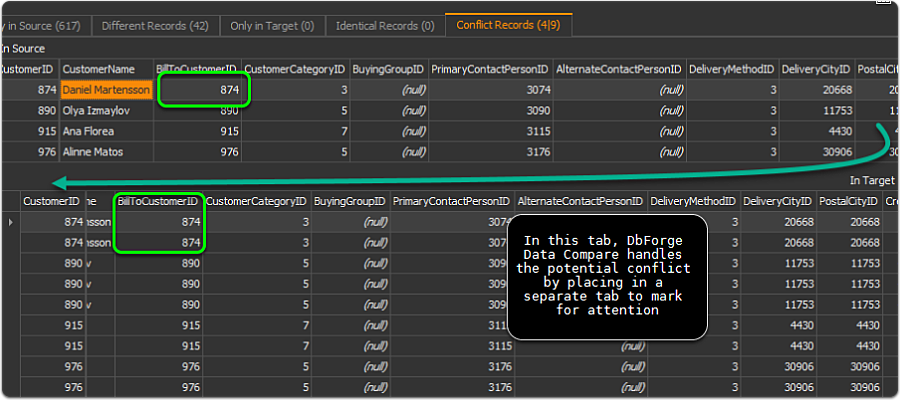Open the partially visible Only in Source (617) tab

pos(43,24)
